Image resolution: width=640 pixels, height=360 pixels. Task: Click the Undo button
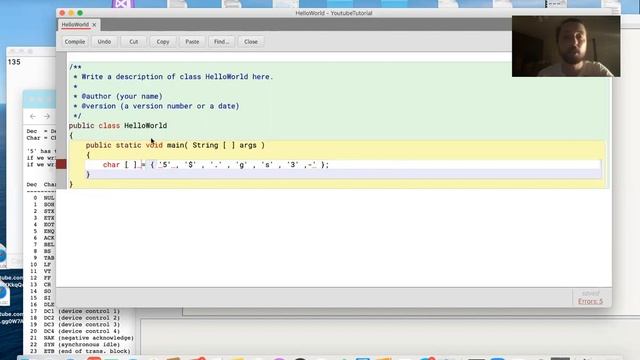[104, 42]
